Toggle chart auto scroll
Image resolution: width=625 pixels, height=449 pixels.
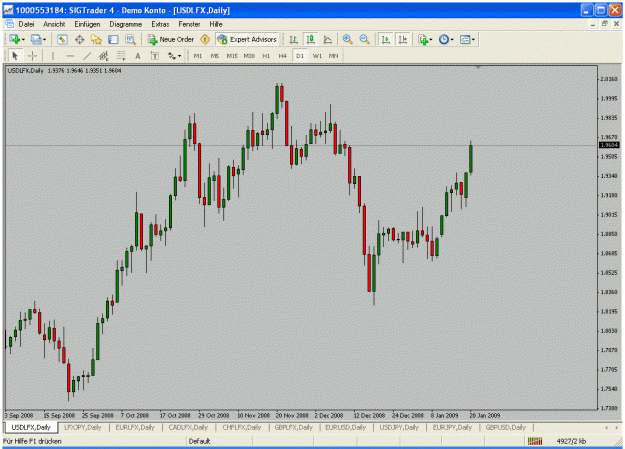click(x=385, y=39)
